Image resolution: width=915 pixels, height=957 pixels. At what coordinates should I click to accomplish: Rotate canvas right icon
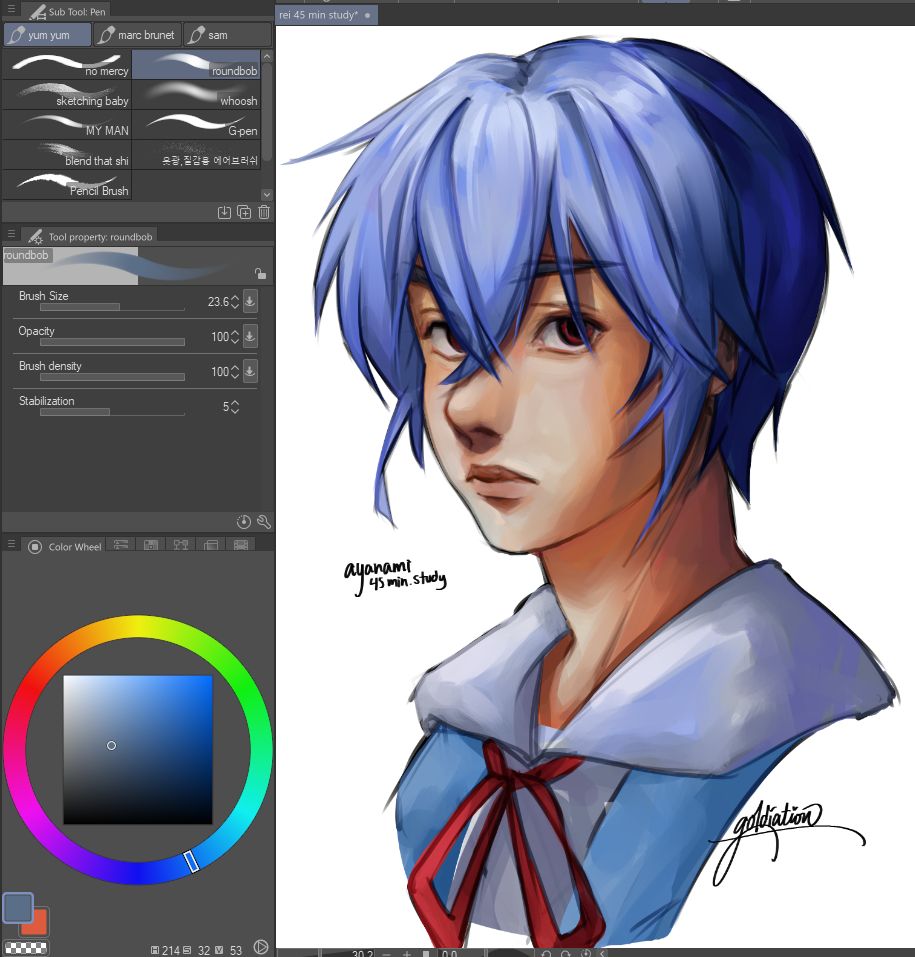click(566, 953)
